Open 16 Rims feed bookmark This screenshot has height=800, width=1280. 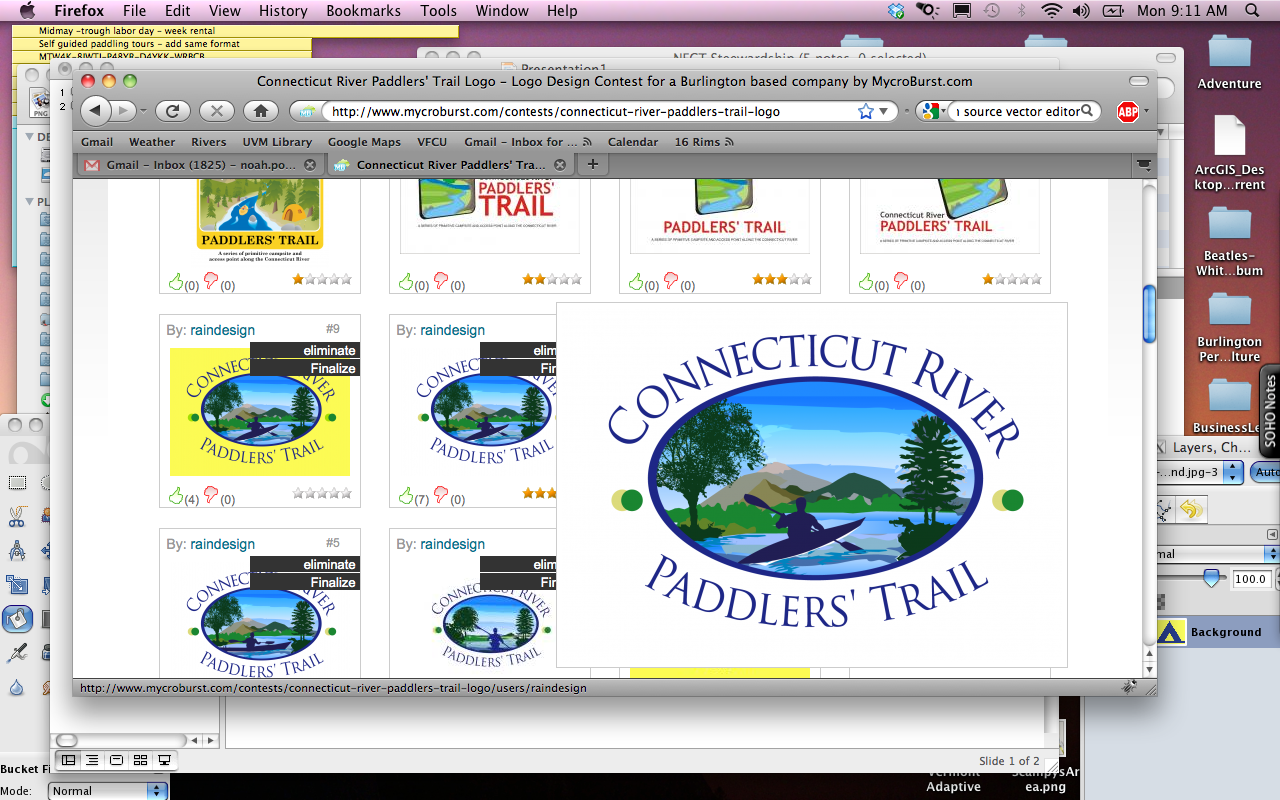[x=703, y=142]
